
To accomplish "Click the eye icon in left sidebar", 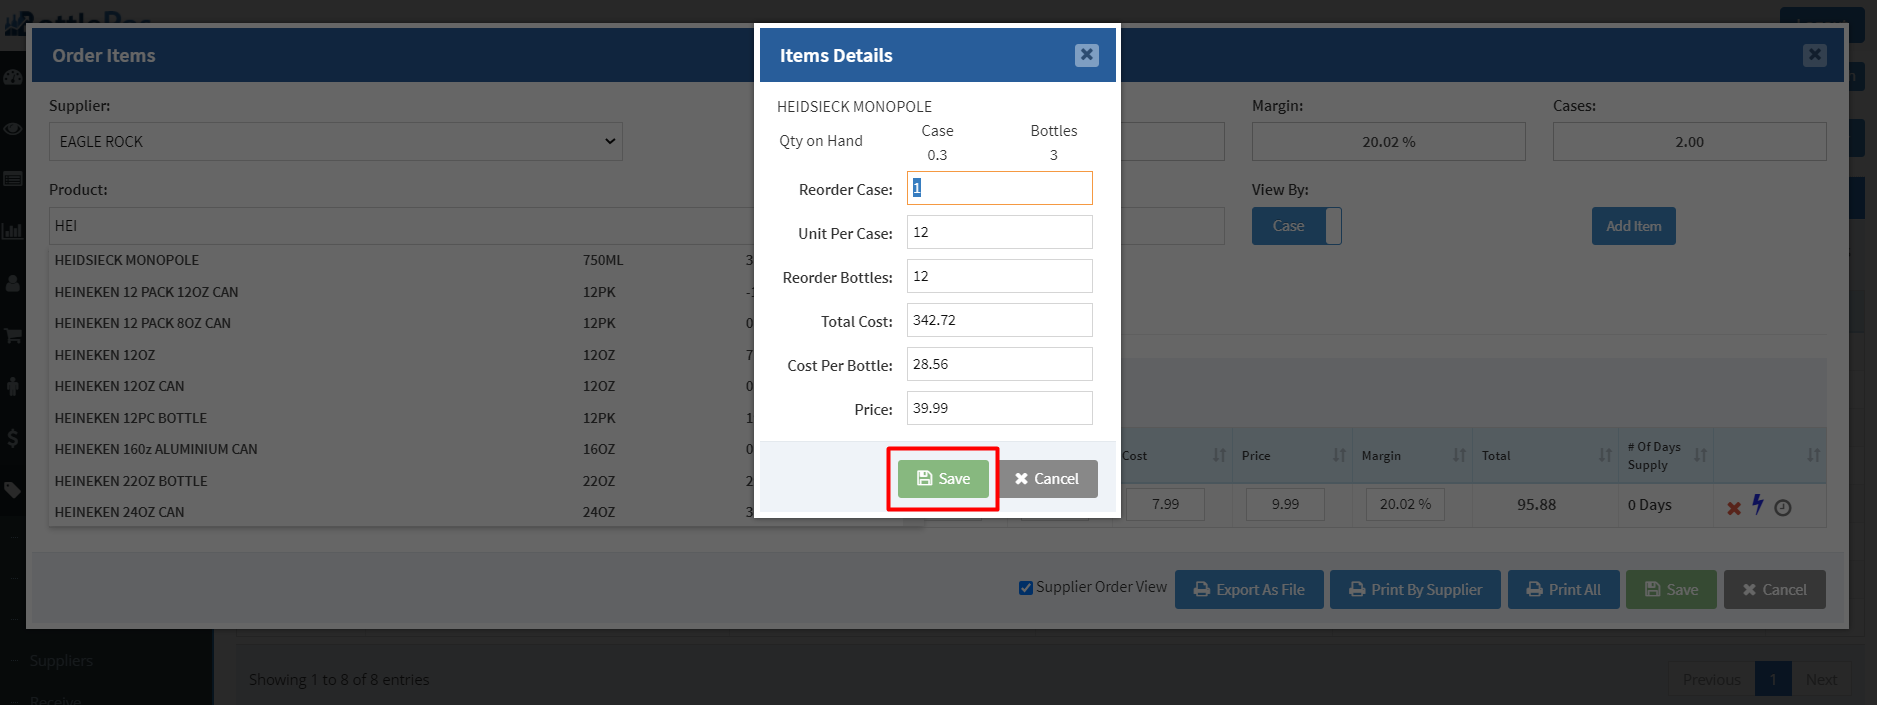I will point(12,129).
